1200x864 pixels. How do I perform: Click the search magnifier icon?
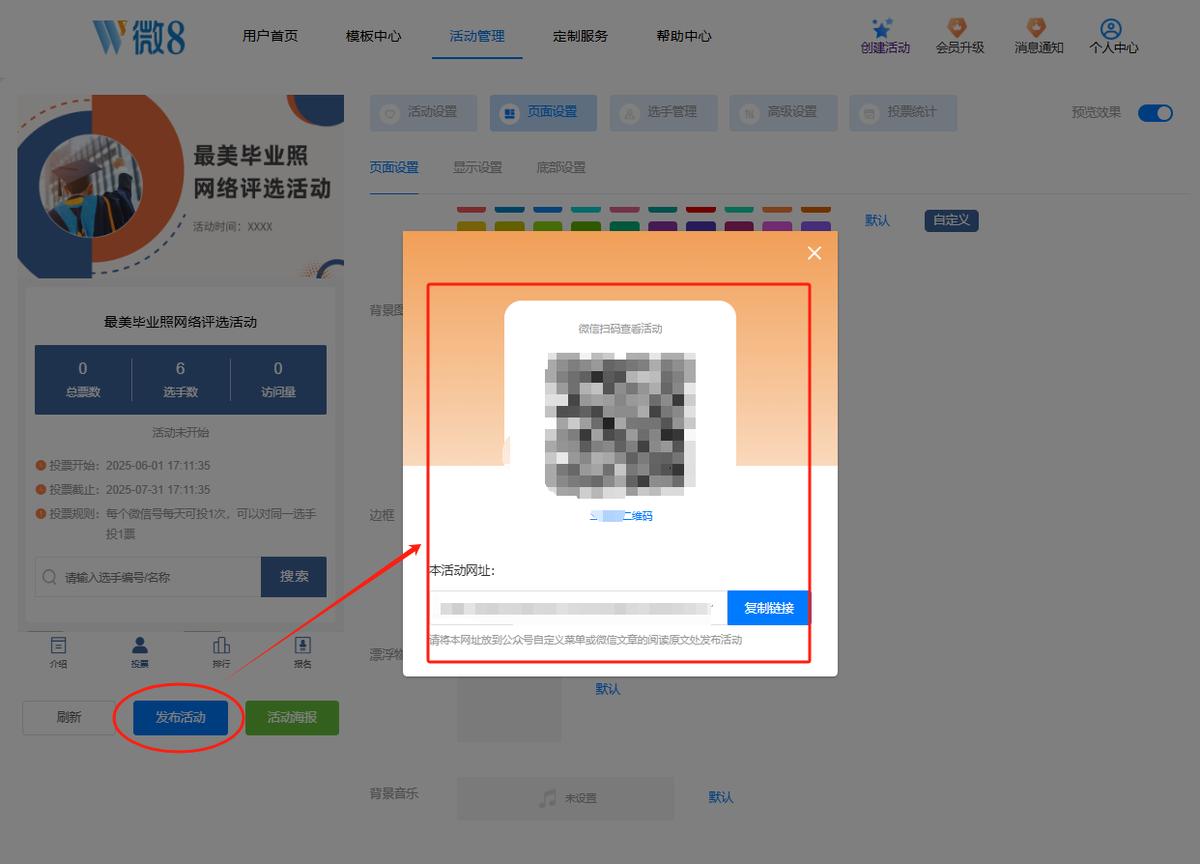pos(49,577)
